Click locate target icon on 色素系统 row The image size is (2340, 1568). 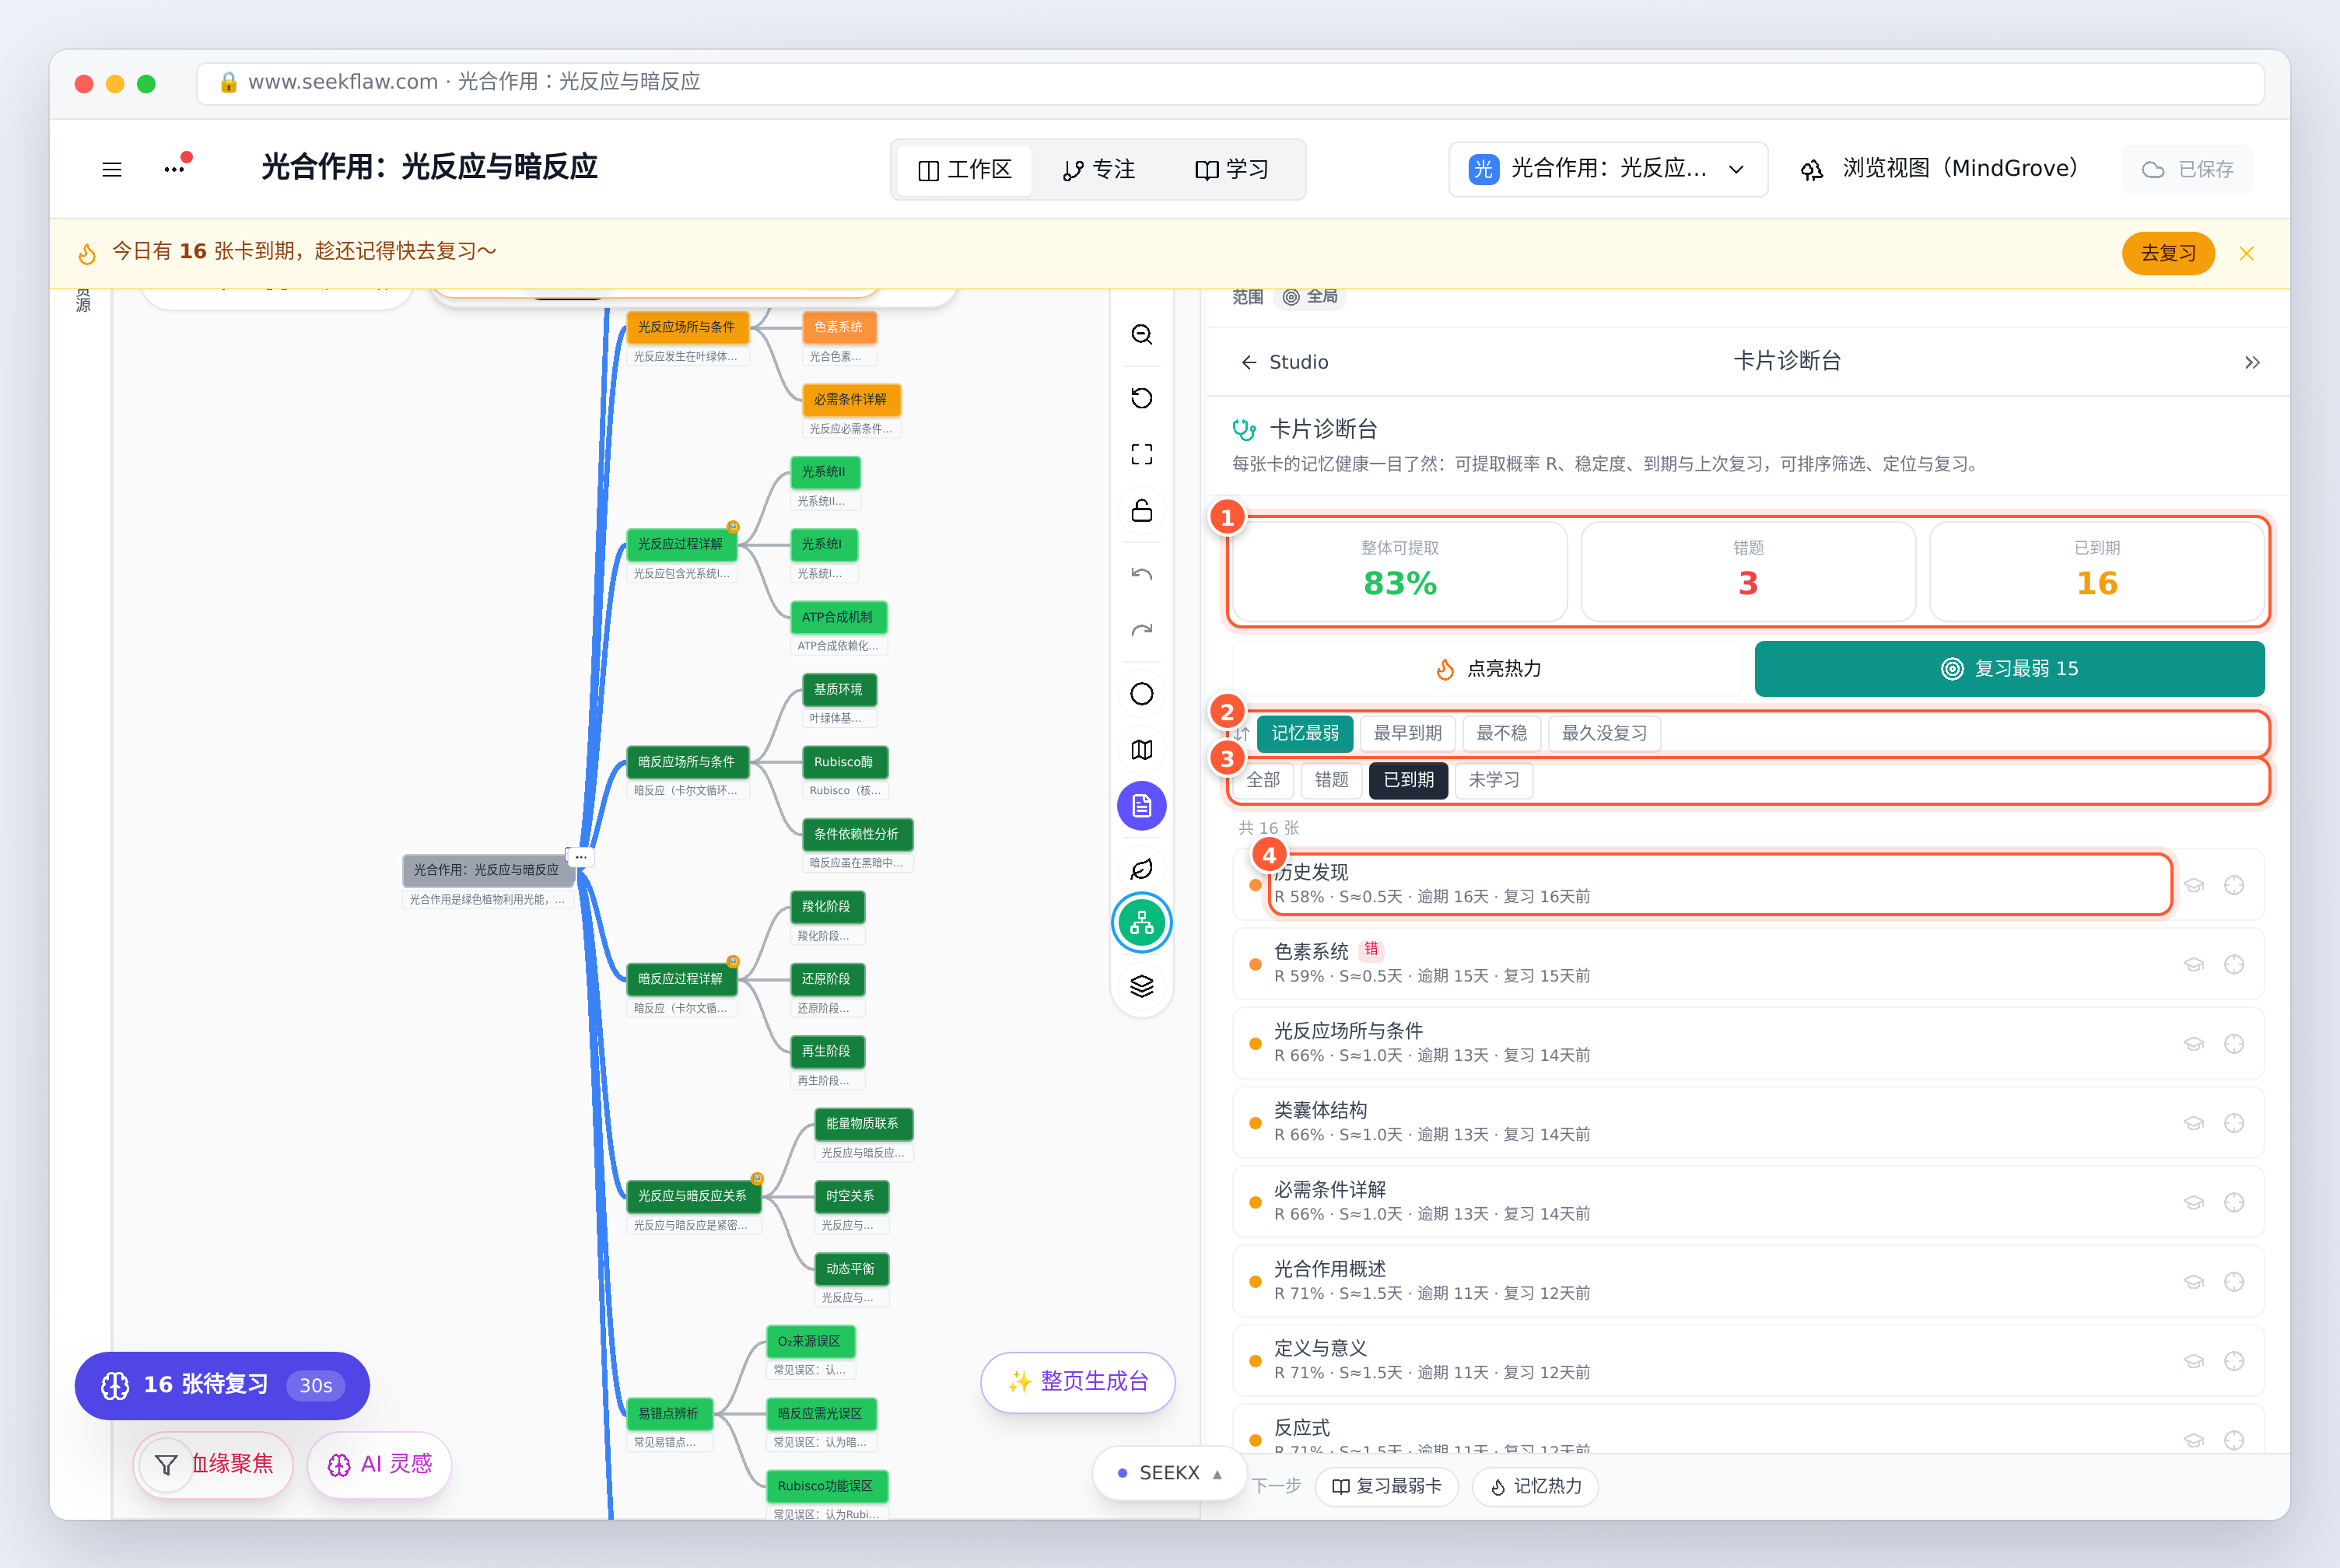tap(2233, 965)
